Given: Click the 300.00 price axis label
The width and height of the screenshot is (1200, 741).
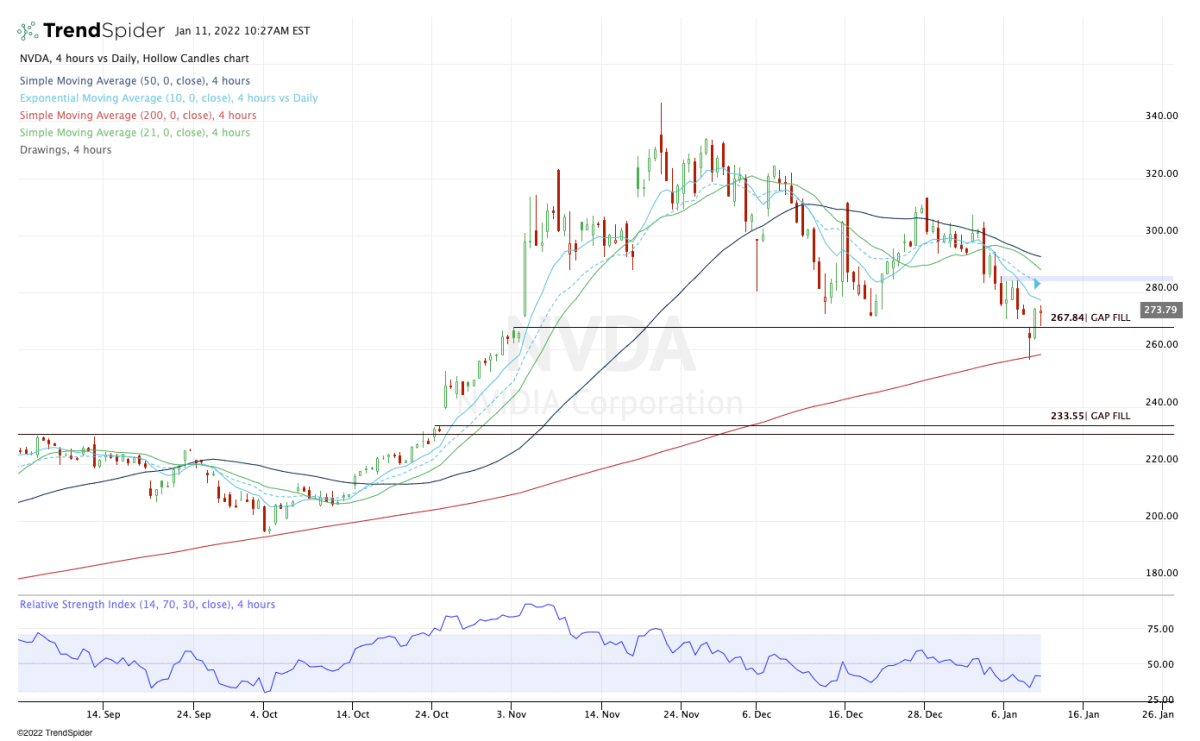Looking at the screenshot, I should 1162,231.
